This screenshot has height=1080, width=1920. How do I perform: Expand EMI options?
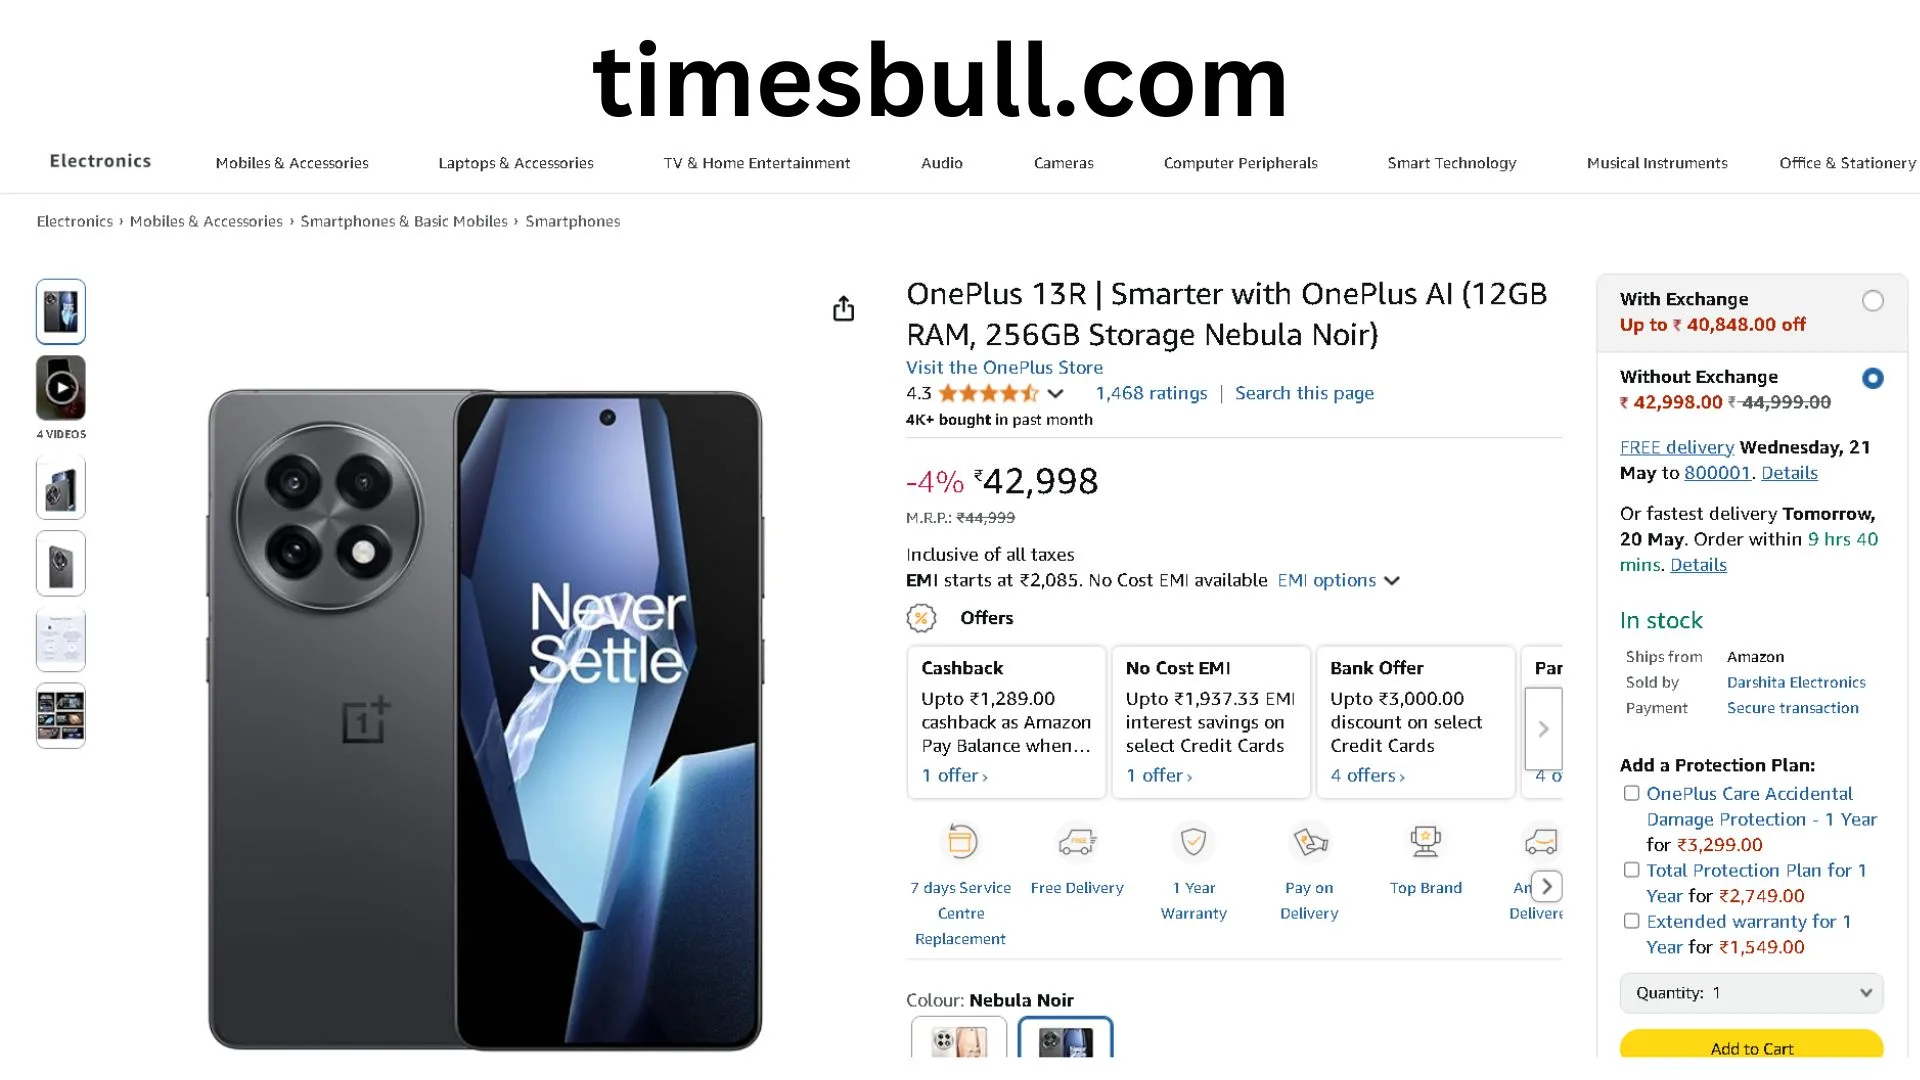point(1338,580)
